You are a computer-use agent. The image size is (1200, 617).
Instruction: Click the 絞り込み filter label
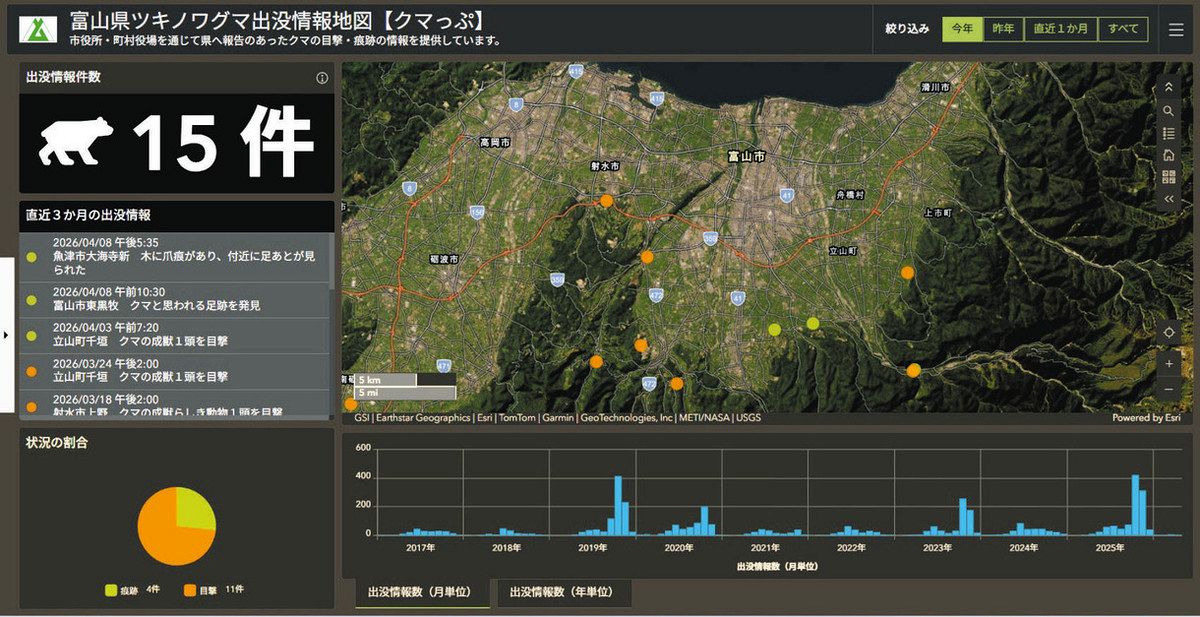pos(907,29)
